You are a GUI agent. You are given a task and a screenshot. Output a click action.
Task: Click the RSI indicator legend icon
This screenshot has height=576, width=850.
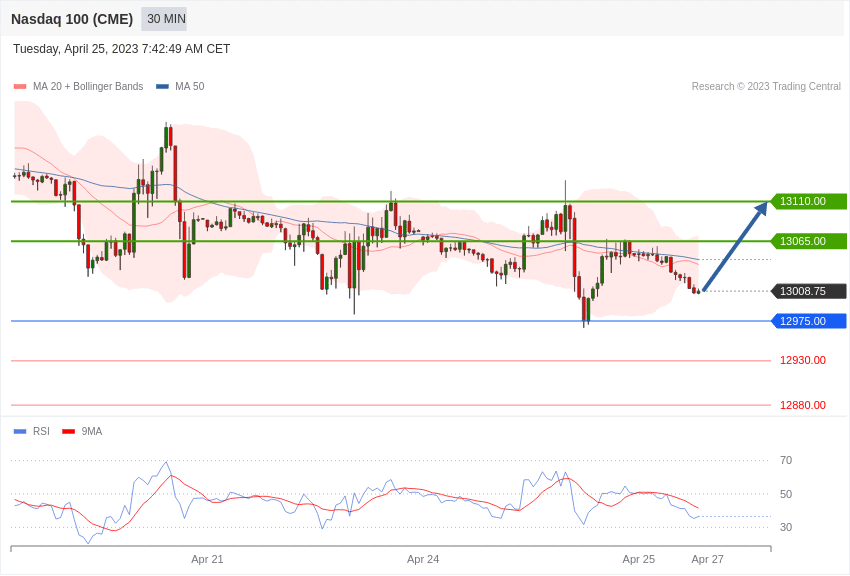pyautogui.click(x=18, y=430)
